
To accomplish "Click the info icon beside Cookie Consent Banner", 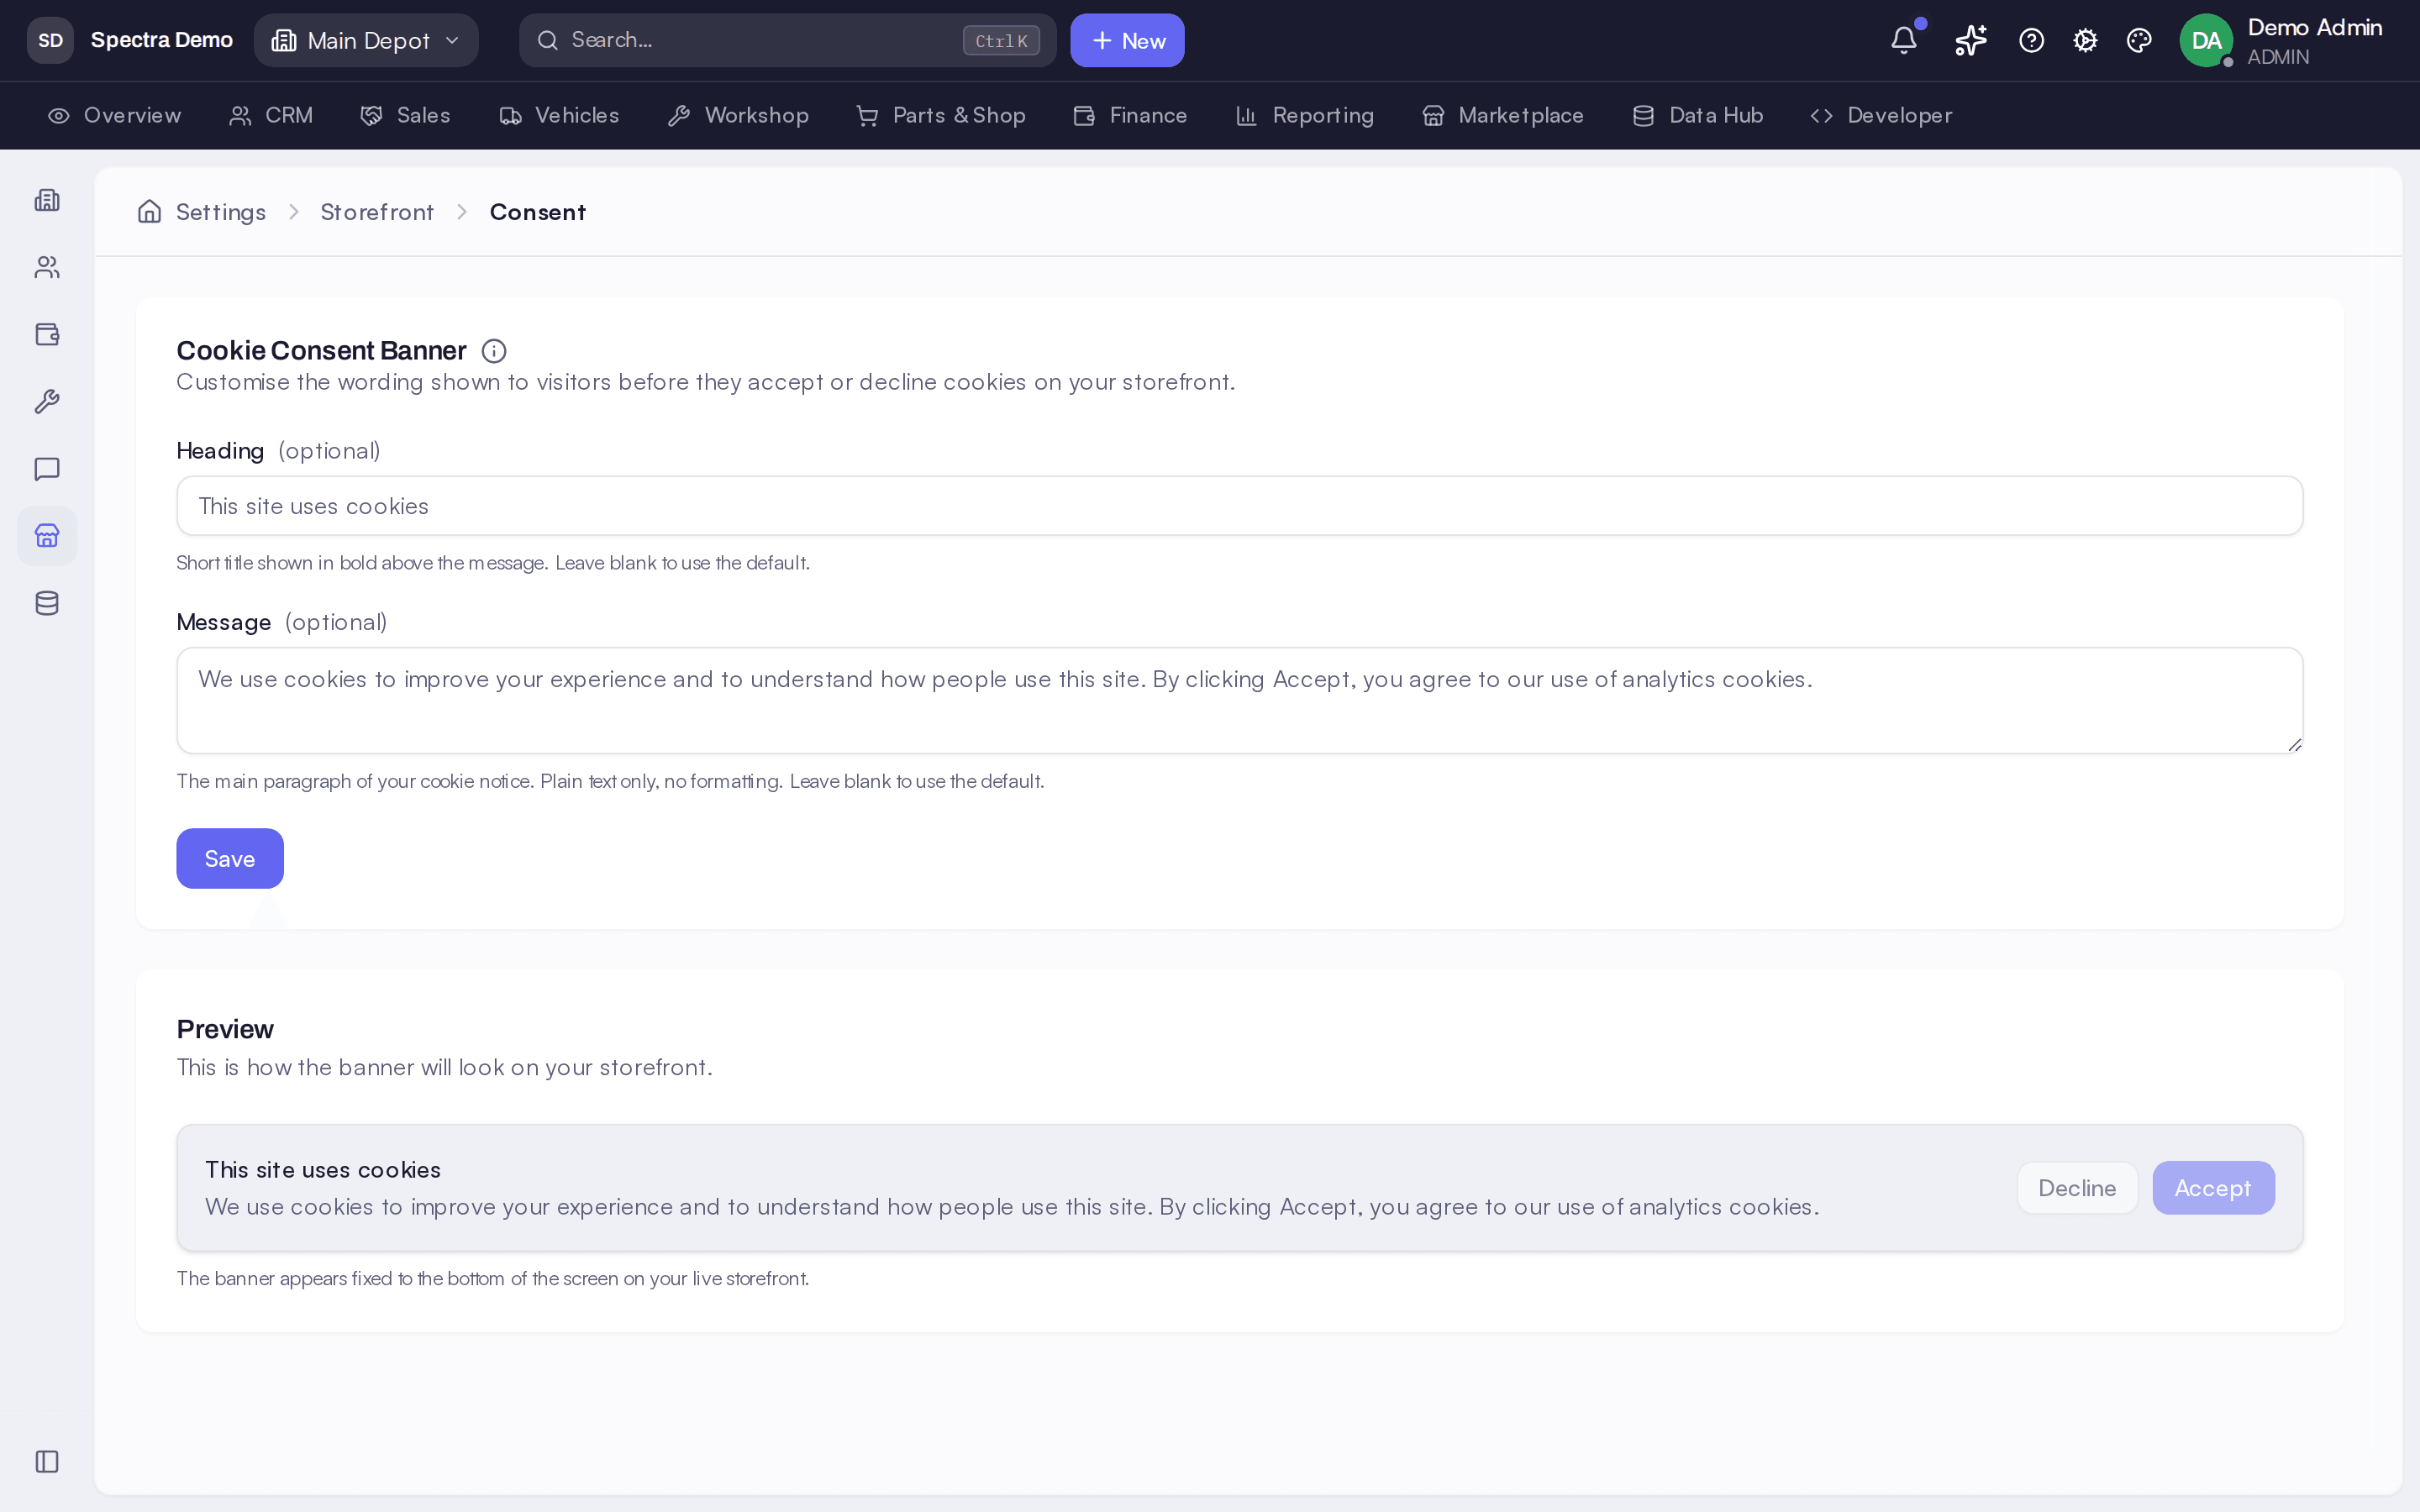I will [x=494, y=351].
